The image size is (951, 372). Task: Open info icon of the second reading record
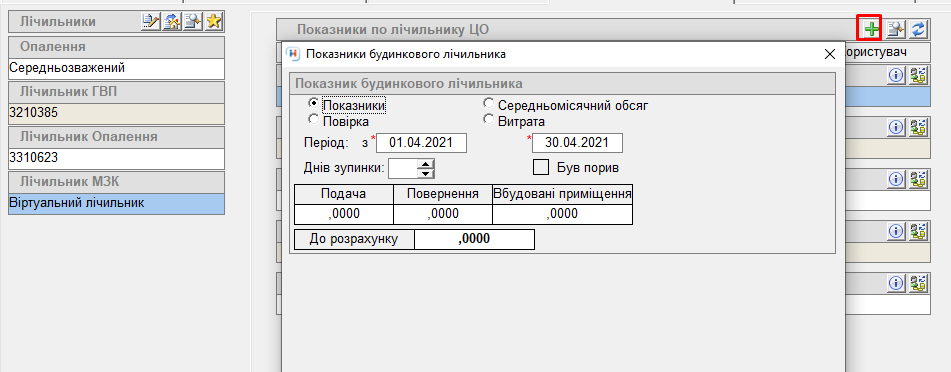[x=896, y=127]
